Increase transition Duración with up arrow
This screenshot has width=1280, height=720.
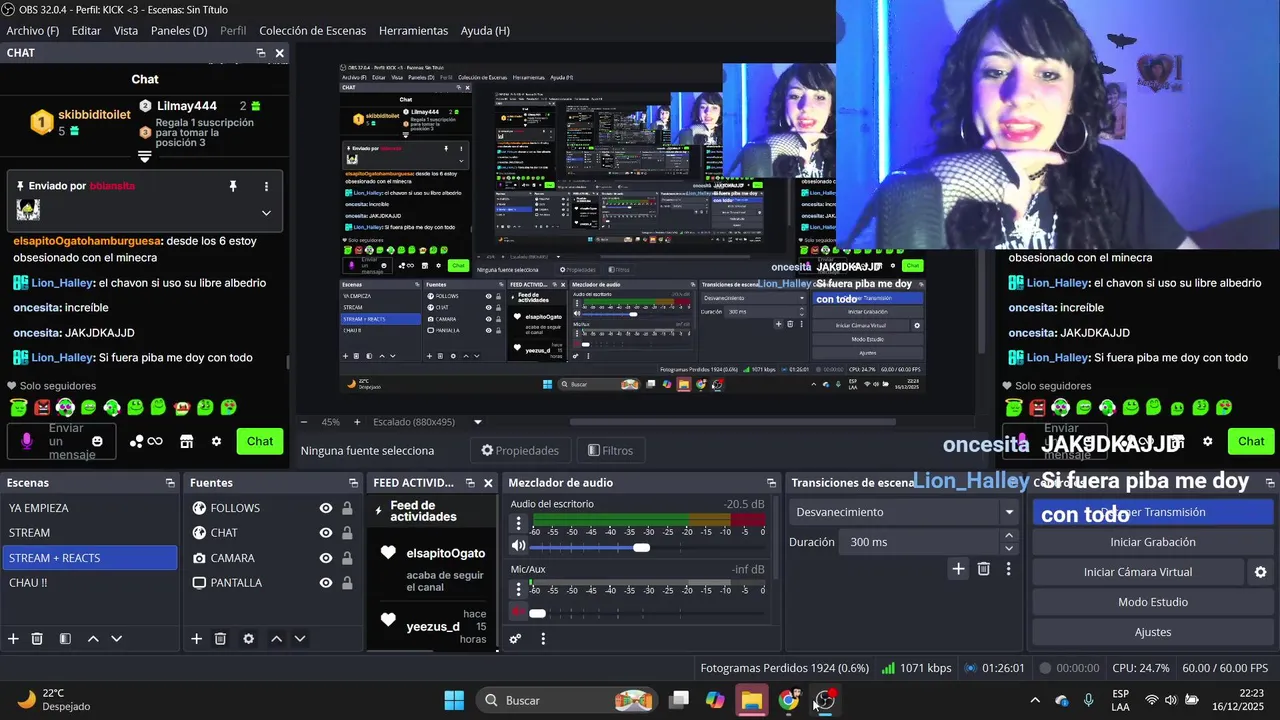1008,536
